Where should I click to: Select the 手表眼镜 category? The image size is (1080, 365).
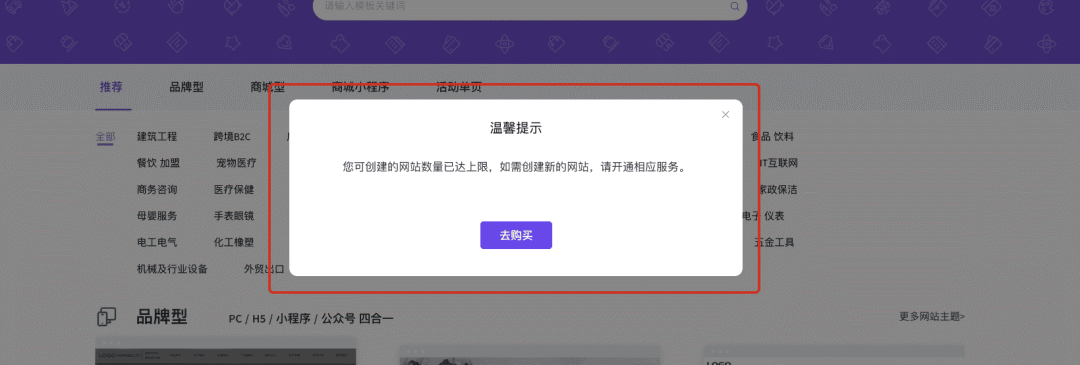click(x=233, y=216)
